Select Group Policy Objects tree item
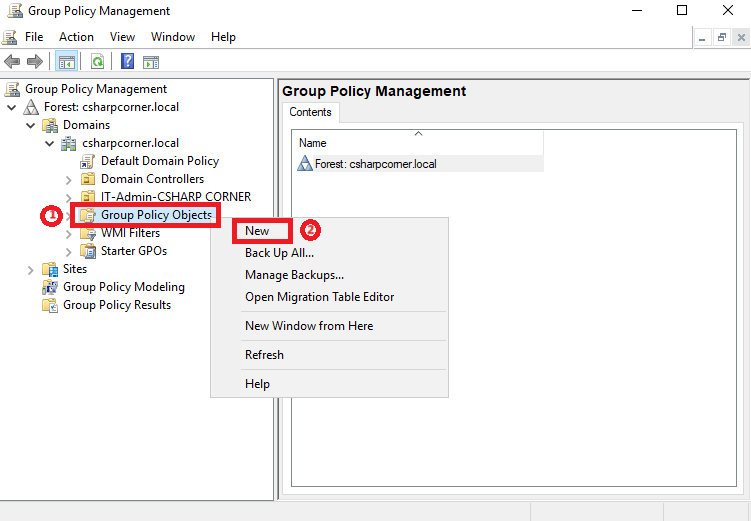Viewport: 751px width, 521px height. click(x=156, y=215)
